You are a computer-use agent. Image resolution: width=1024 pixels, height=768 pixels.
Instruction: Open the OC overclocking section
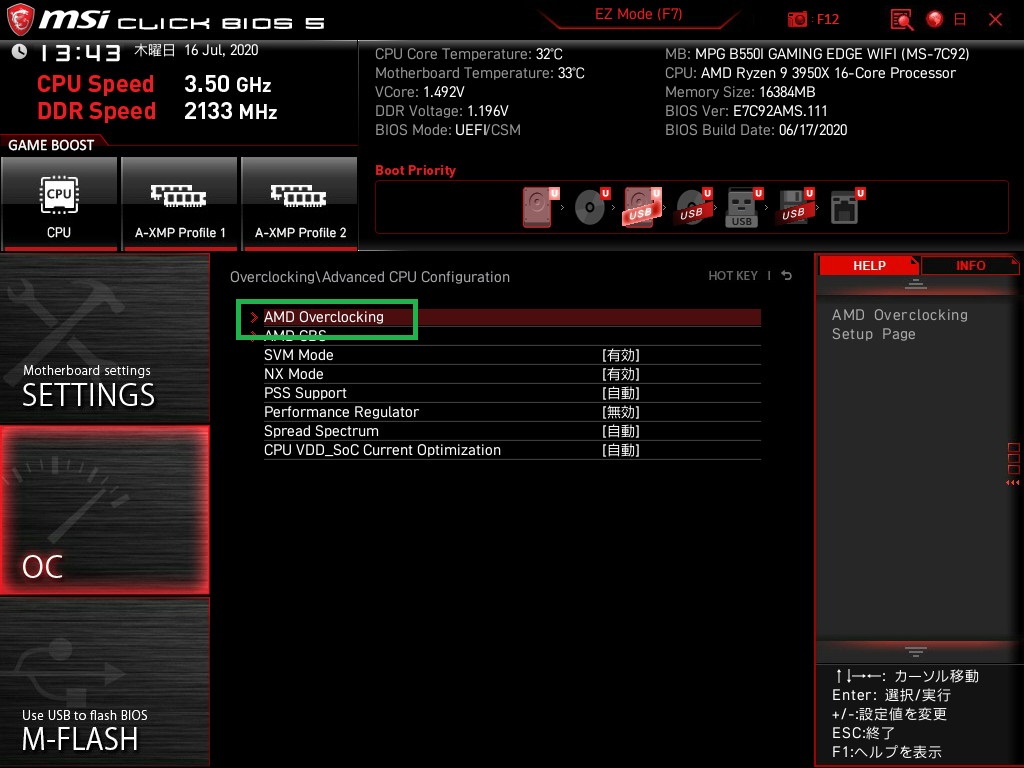click(x=104, y=510)
